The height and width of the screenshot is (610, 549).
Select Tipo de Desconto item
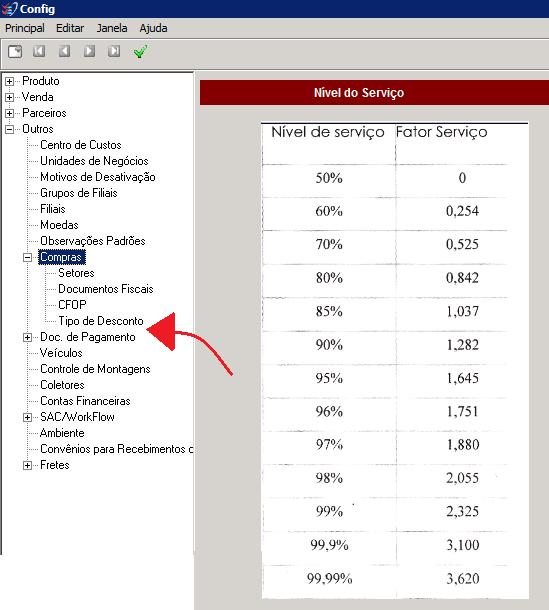(x=101, y=321)
